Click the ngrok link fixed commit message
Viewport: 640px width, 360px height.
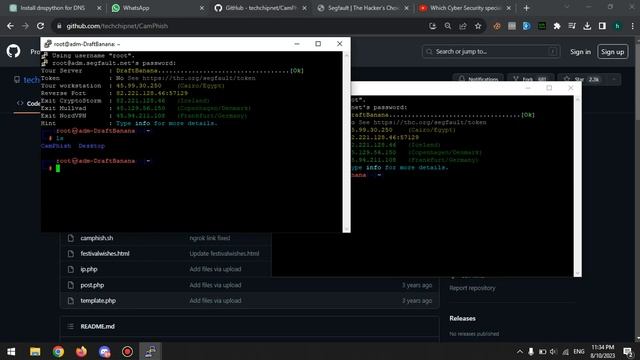tap(210, 238)
